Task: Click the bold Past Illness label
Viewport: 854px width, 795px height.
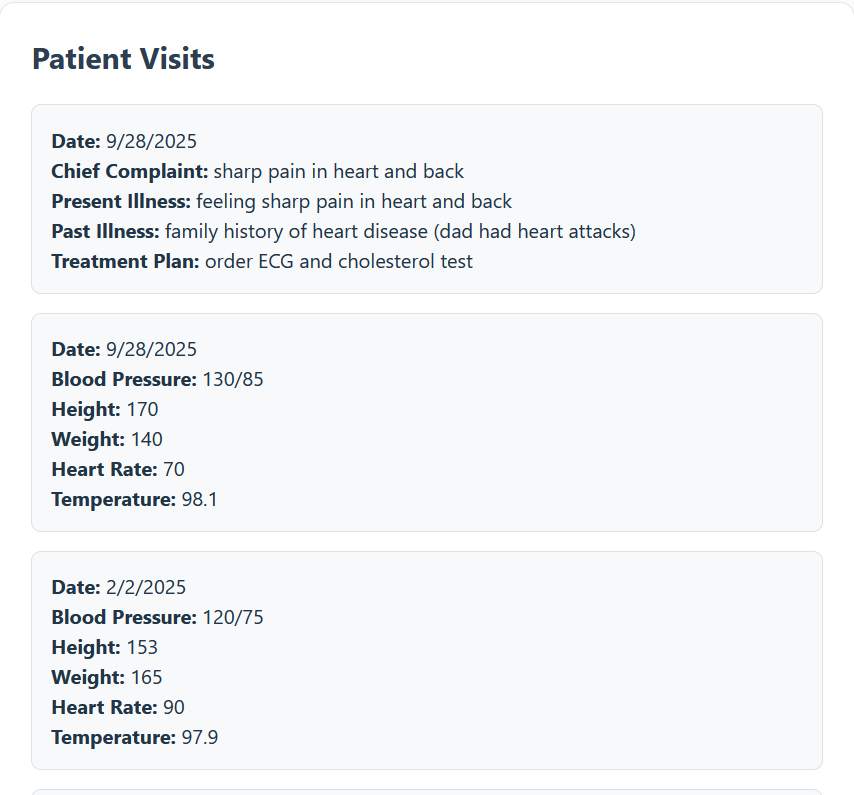Action: [x=105, y=231]
